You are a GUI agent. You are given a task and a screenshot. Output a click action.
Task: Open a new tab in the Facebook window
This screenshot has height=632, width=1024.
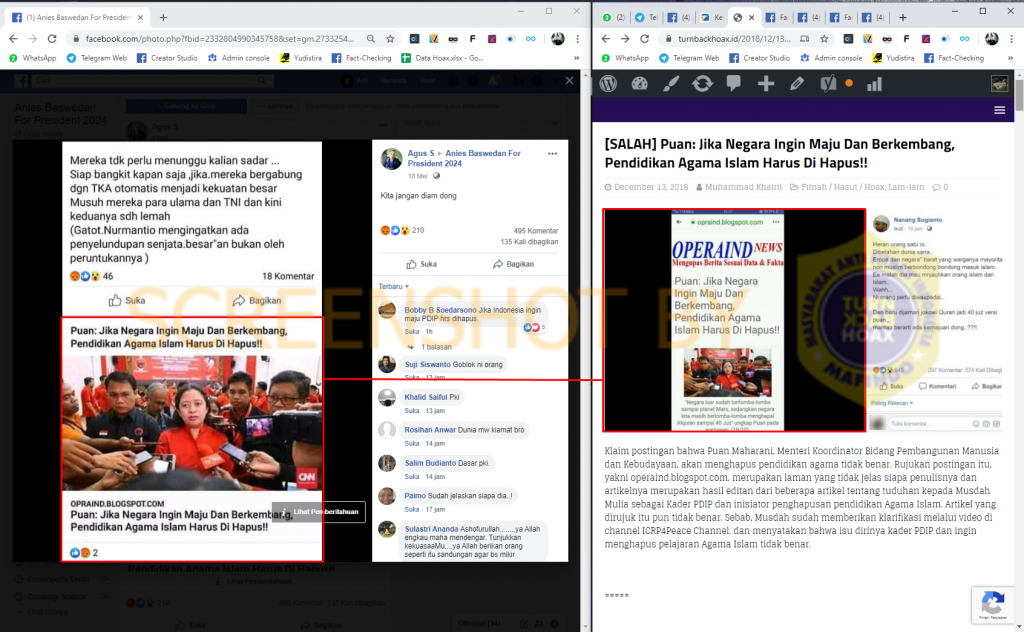tap(163, 18)
